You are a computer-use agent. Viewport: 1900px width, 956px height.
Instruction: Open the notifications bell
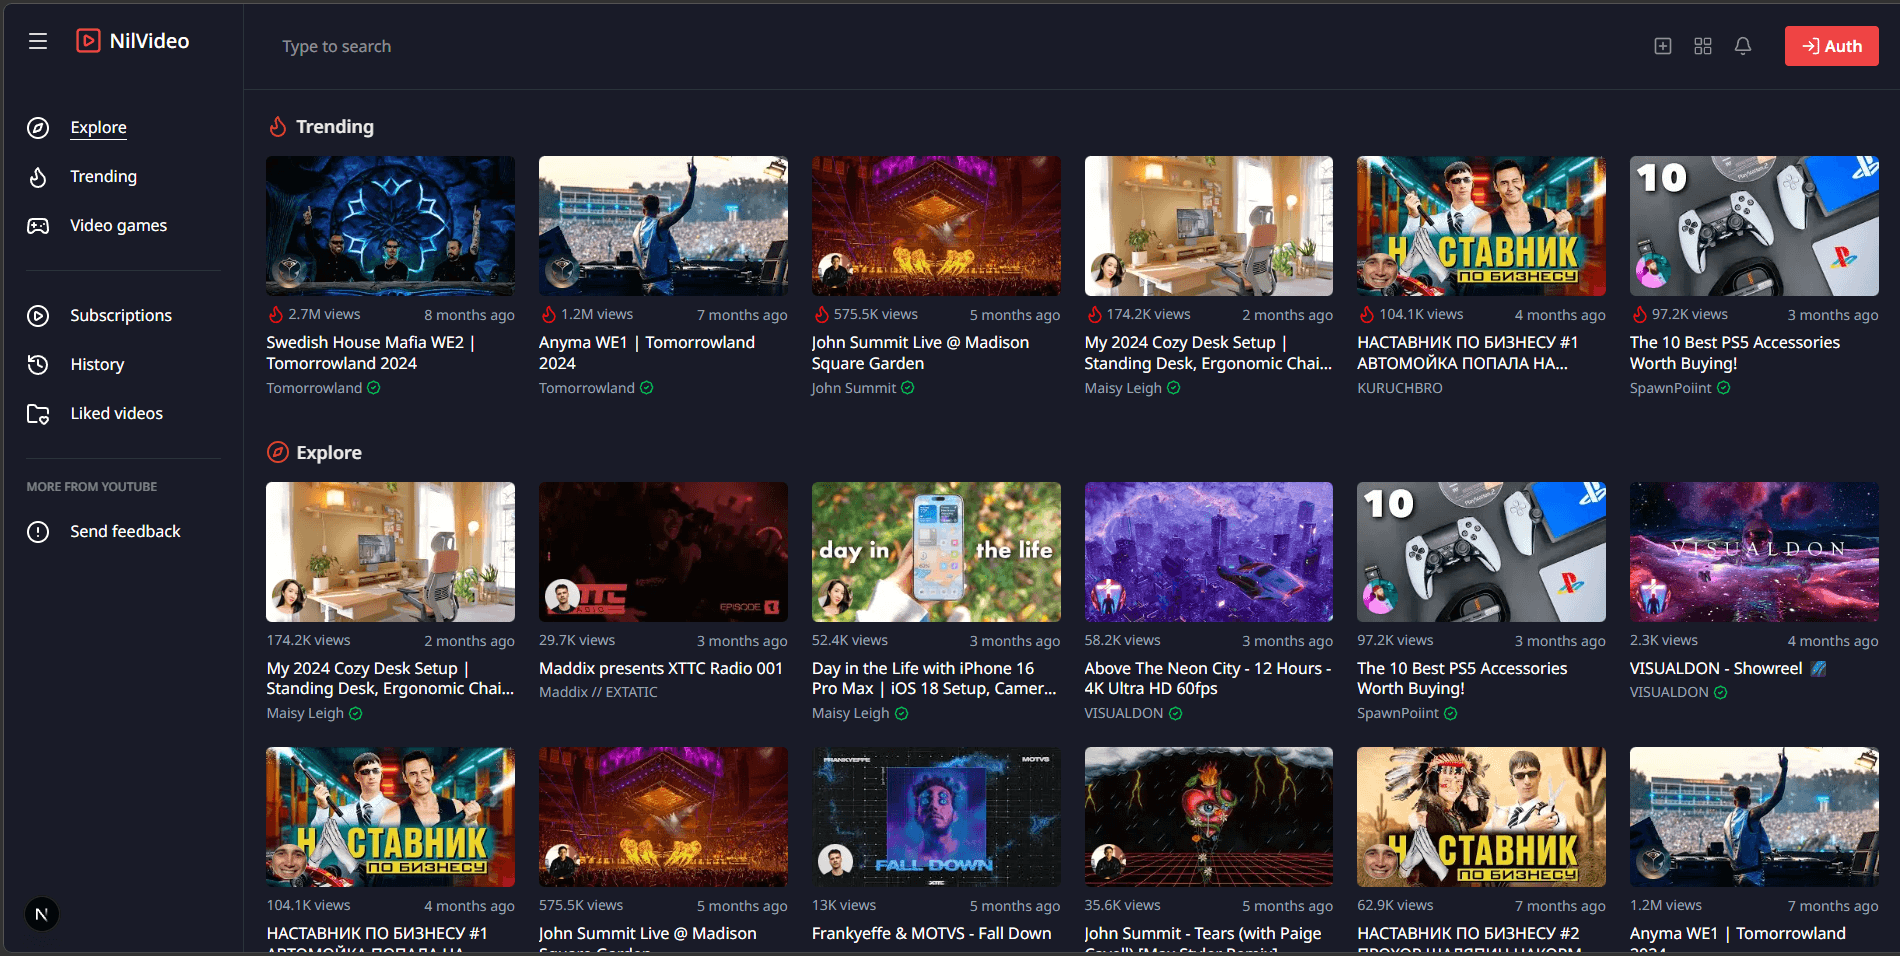[x=1743, y=46]
